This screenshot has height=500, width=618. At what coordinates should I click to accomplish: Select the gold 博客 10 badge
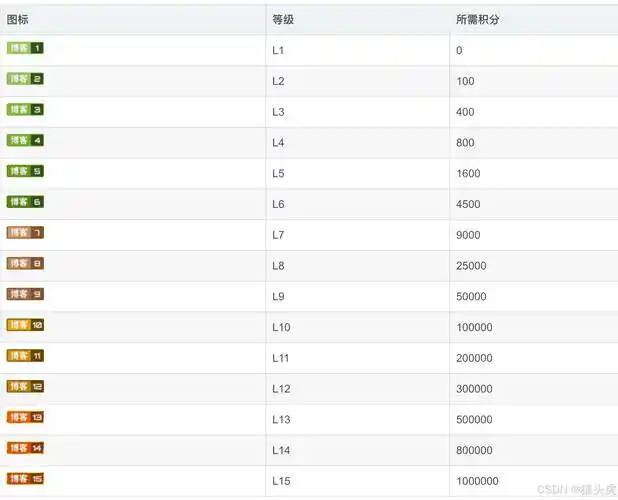pos(25,325)
